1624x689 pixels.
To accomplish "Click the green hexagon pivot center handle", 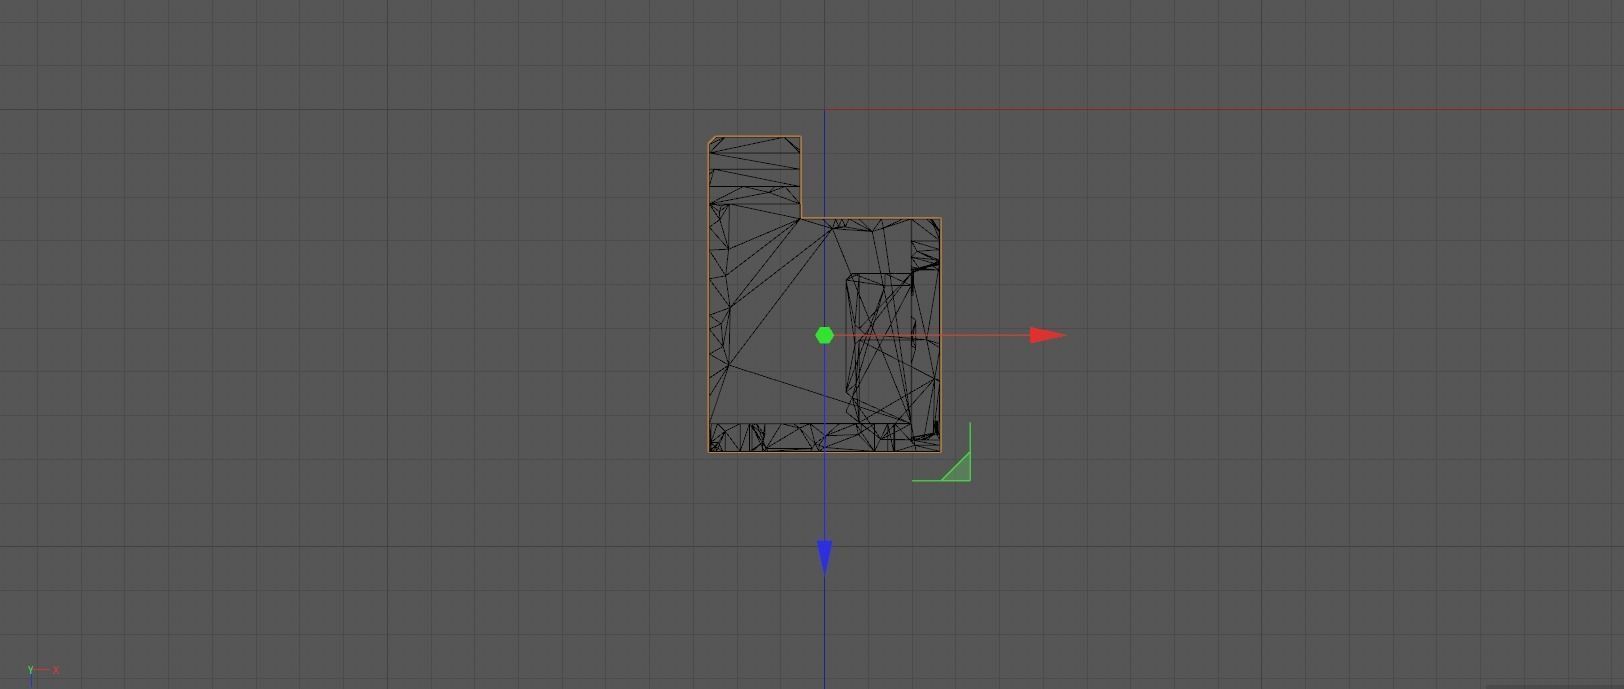I will click(x=824, y=336).
